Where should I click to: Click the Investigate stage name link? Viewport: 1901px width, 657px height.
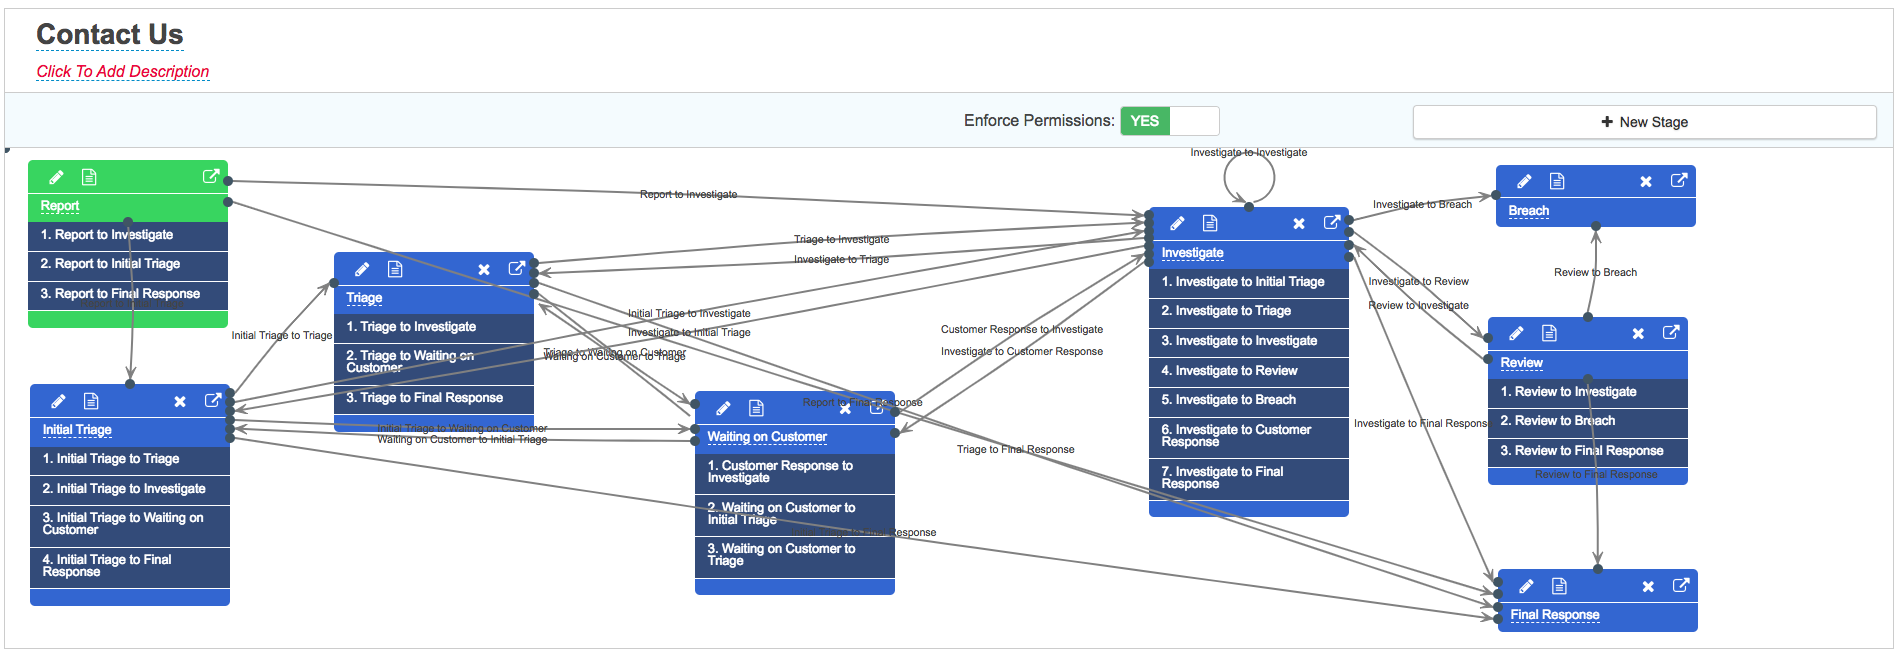point(1192,253)
